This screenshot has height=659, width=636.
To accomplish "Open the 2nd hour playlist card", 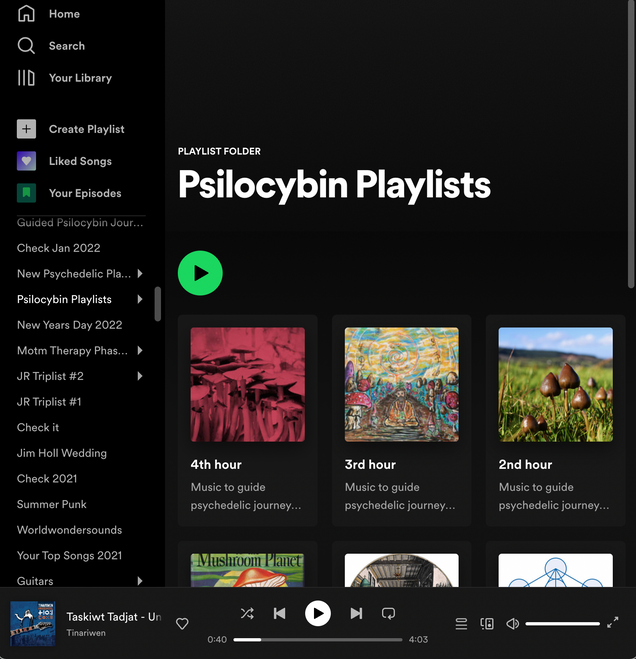I will [556, 420].
